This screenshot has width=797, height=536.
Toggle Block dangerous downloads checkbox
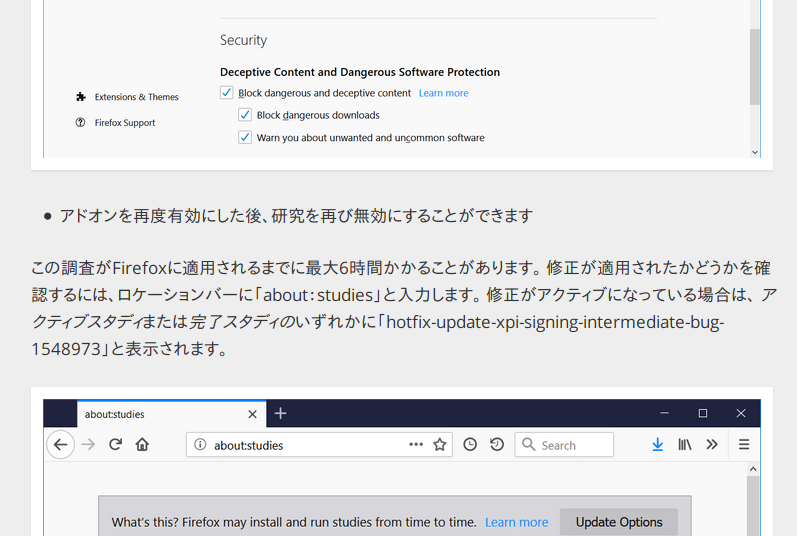[245, 115]
